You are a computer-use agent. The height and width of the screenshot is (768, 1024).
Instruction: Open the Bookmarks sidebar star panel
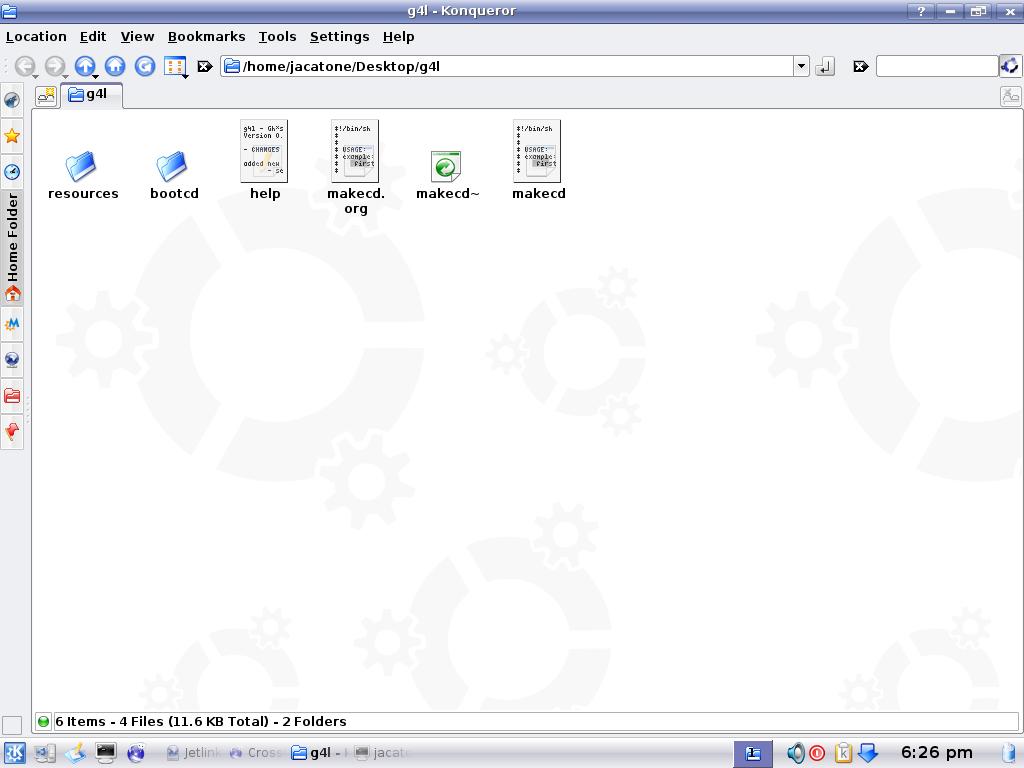12,136
